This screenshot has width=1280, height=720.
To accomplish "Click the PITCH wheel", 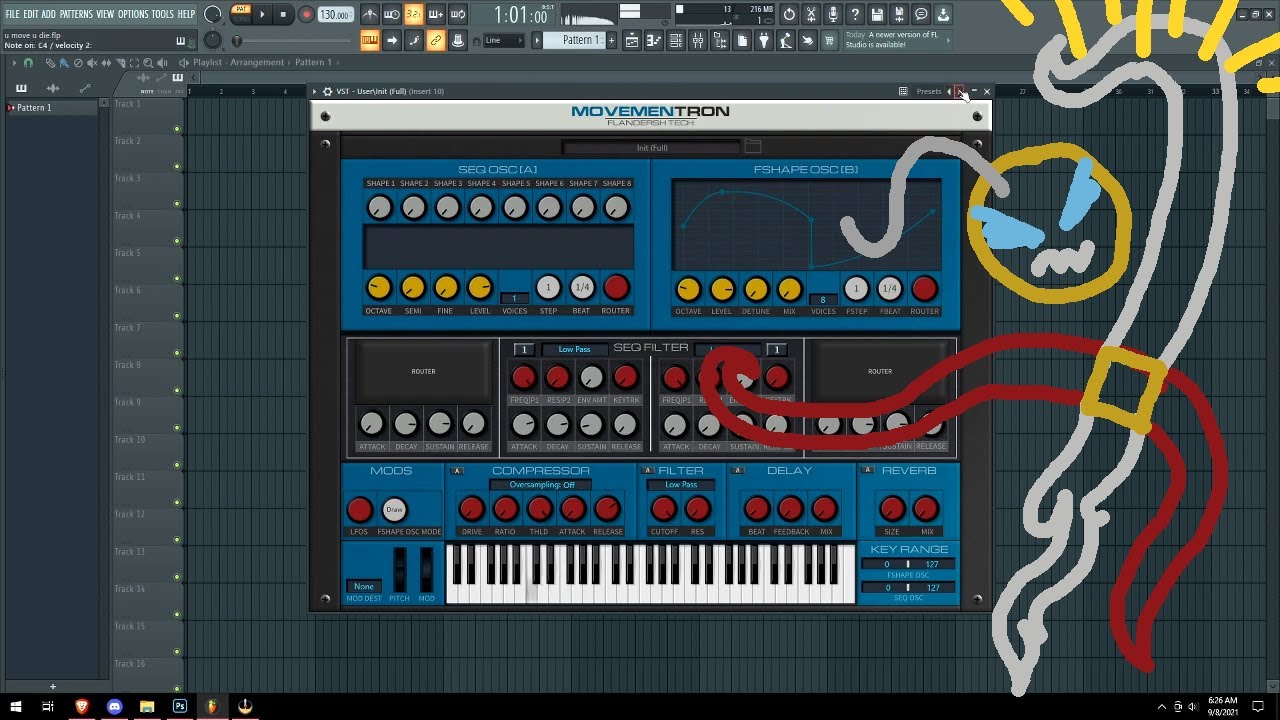I will (400, 570).
